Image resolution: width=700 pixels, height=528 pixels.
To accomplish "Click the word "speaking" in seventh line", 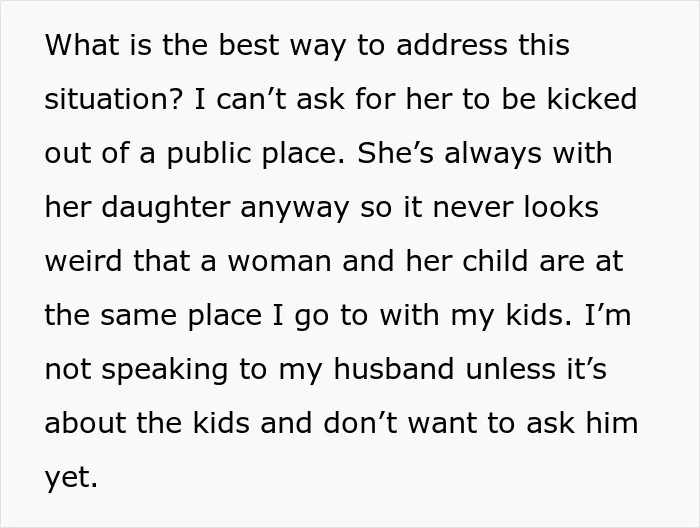I will coord(165,371).
